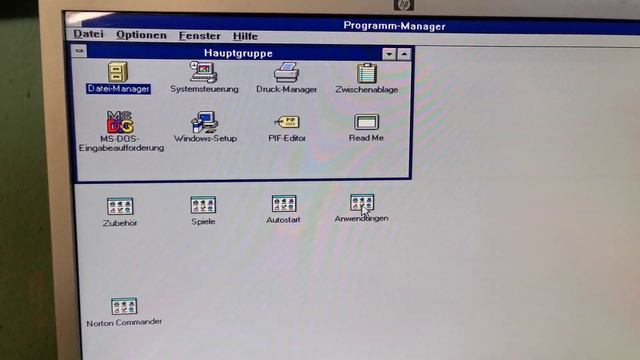This screenshot has height=360, width=640.
Task: Open the Datei menu
Action: click(88, 34)
